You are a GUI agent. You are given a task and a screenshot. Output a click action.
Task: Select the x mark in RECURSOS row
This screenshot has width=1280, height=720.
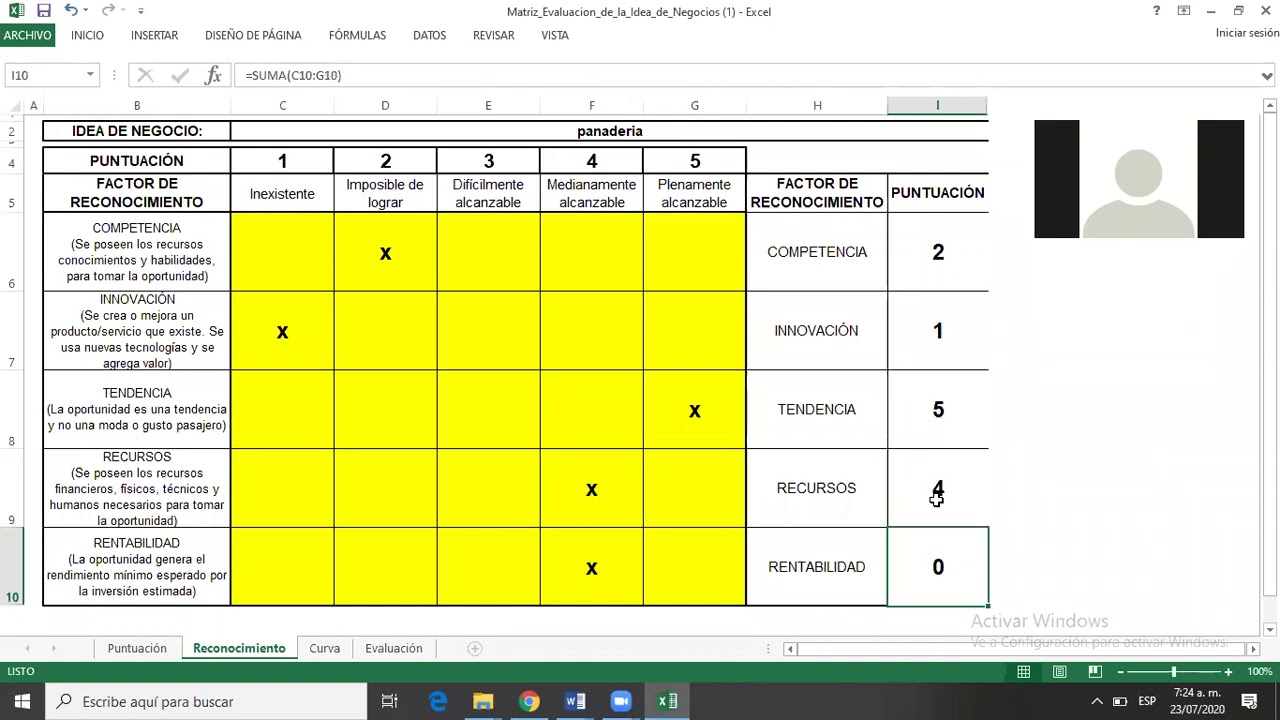[x=591, y=489]
